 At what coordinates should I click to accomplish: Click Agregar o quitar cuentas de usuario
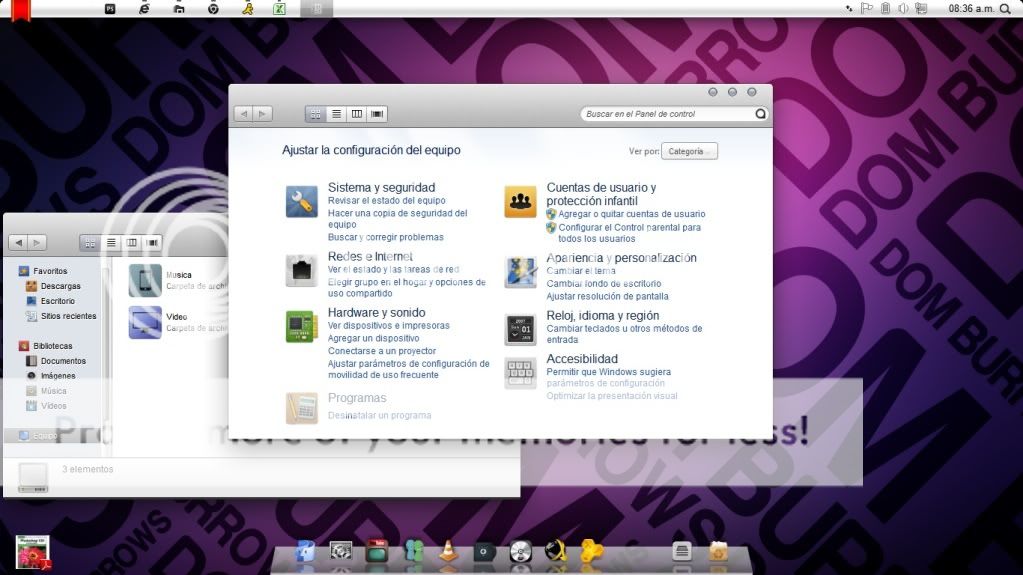[632, 213]
